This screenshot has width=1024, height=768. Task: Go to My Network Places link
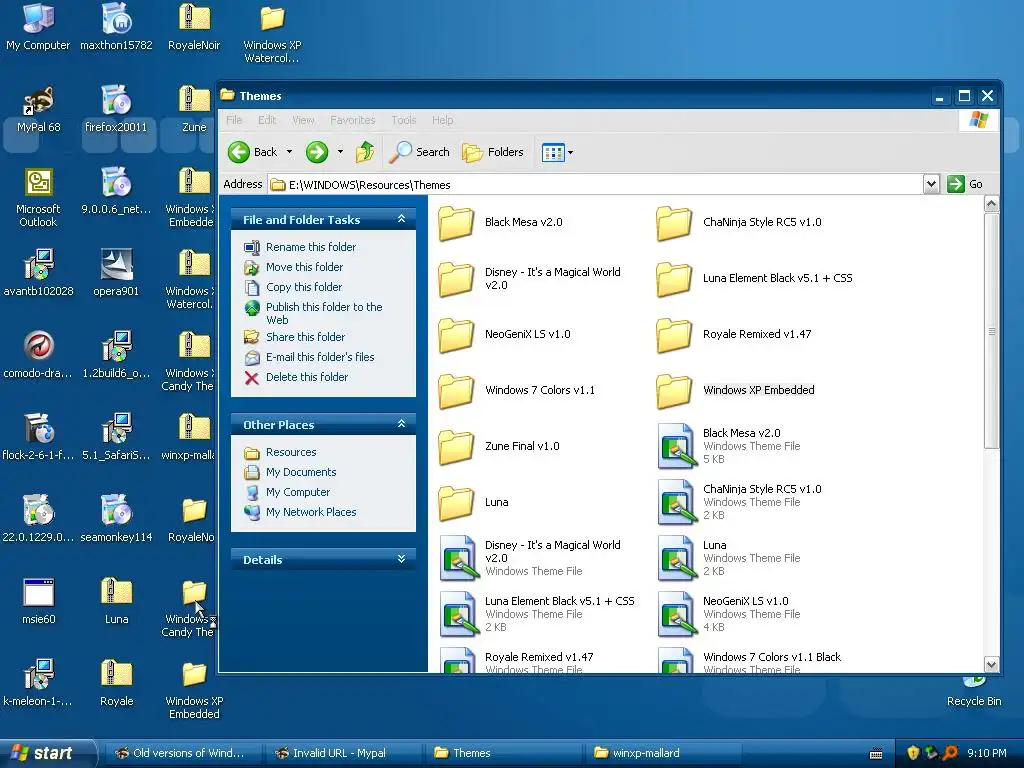pyautogui.click(x=311, y=512)
